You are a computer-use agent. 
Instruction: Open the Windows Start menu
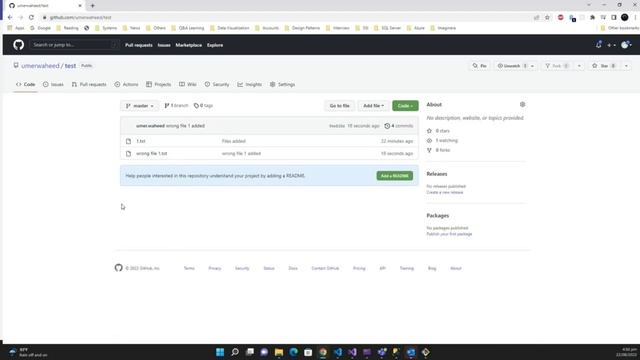(x=220, y=352)
